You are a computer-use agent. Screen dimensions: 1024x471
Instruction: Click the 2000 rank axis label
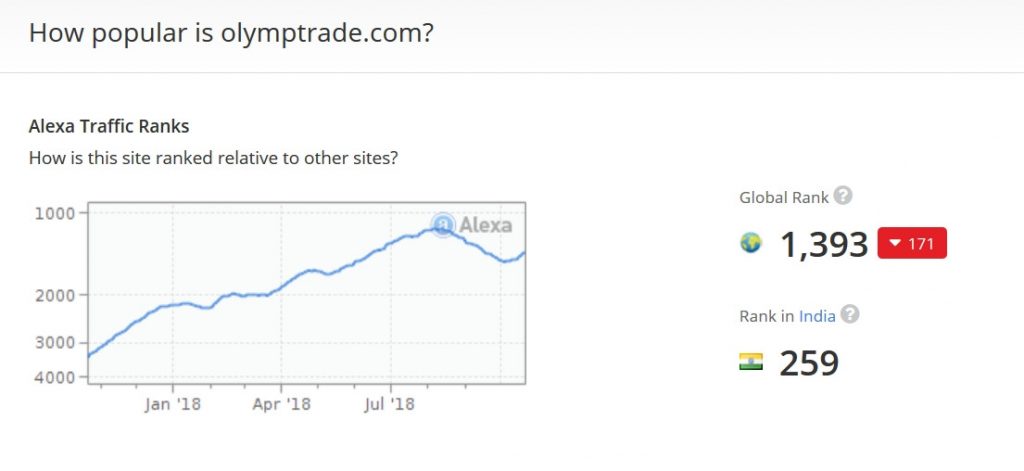coord(55,295)
